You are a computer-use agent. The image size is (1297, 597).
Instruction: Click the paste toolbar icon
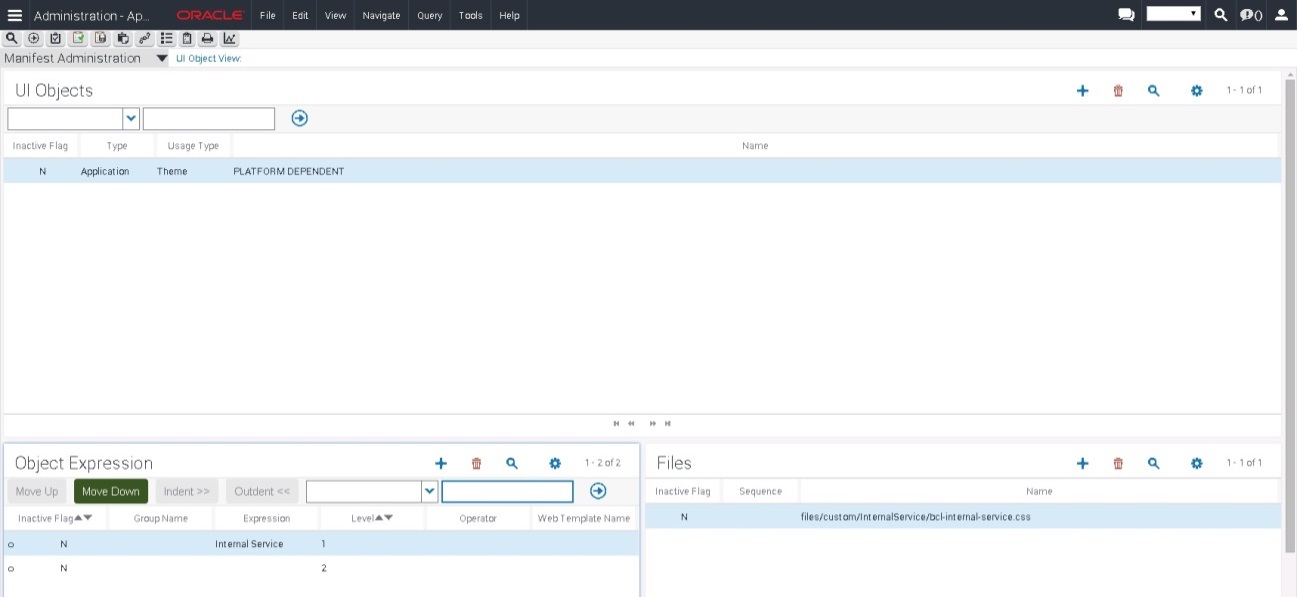click(x=122, y=39)
